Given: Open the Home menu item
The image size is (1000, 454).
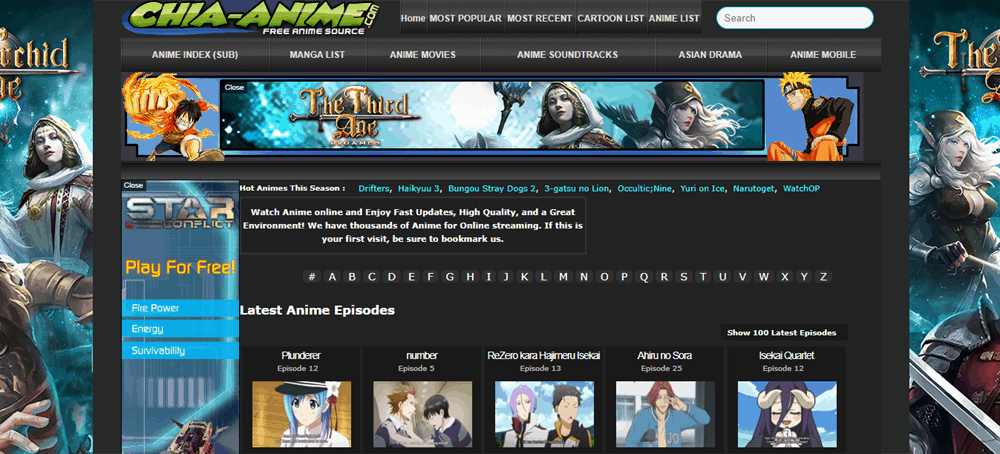Looking at the screenshot, I should [413, 18].
